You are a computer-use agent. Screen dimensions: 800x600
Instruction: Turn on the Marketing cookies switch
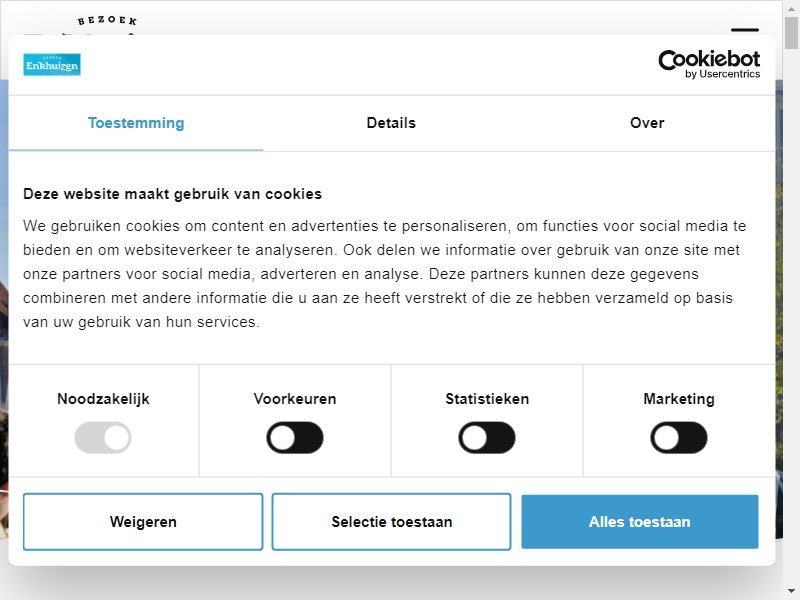679,437
